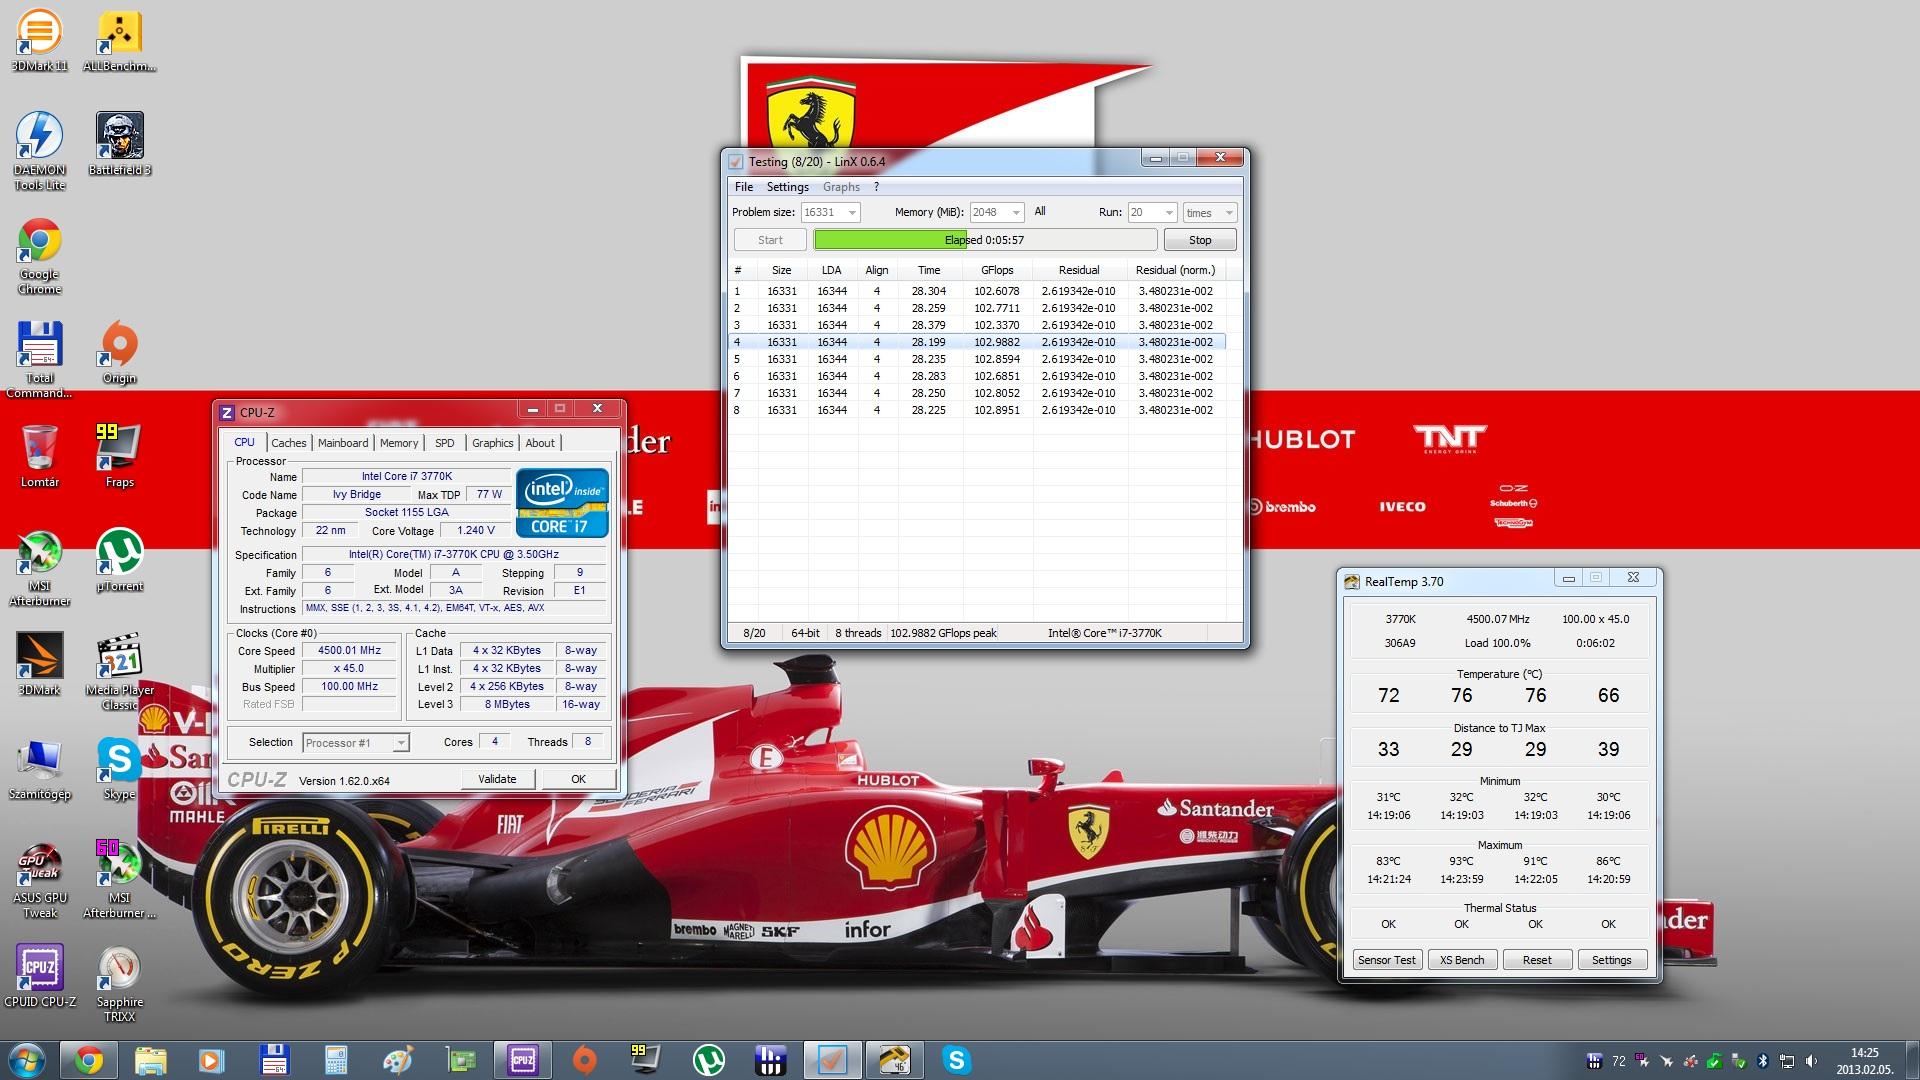Screen dimensions: 1920x1080
Task: Open the Total Commander desktop shortcut
Action: [40, 359]
